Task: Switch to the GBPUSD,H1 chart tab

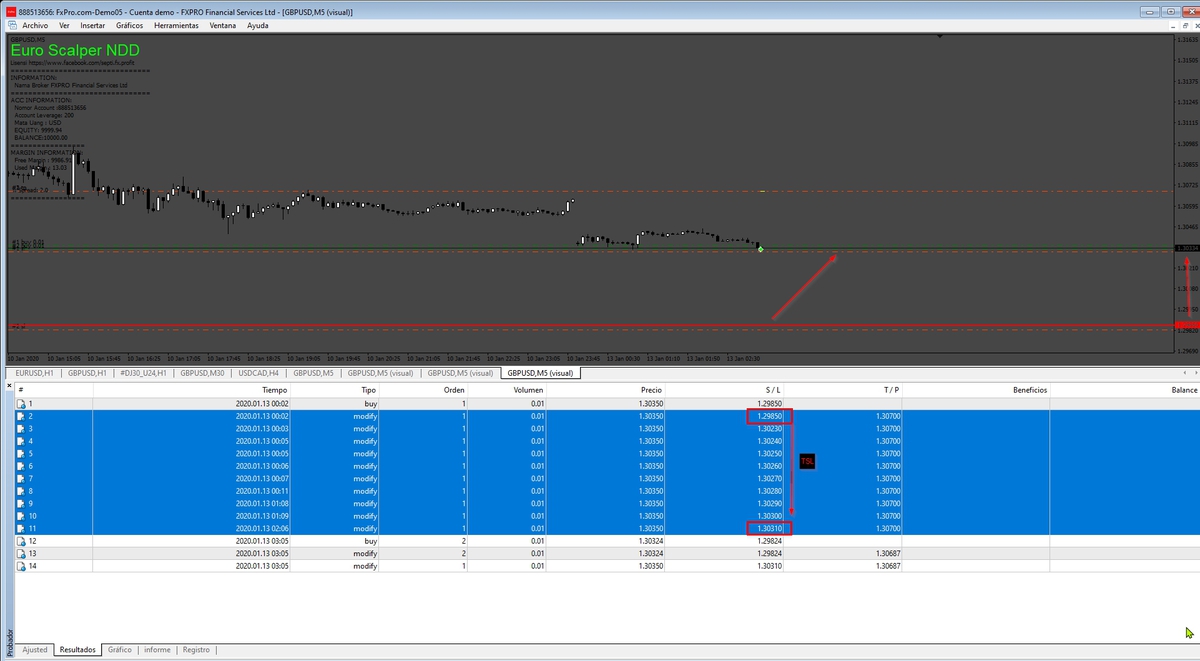Action: pos(87,373)
